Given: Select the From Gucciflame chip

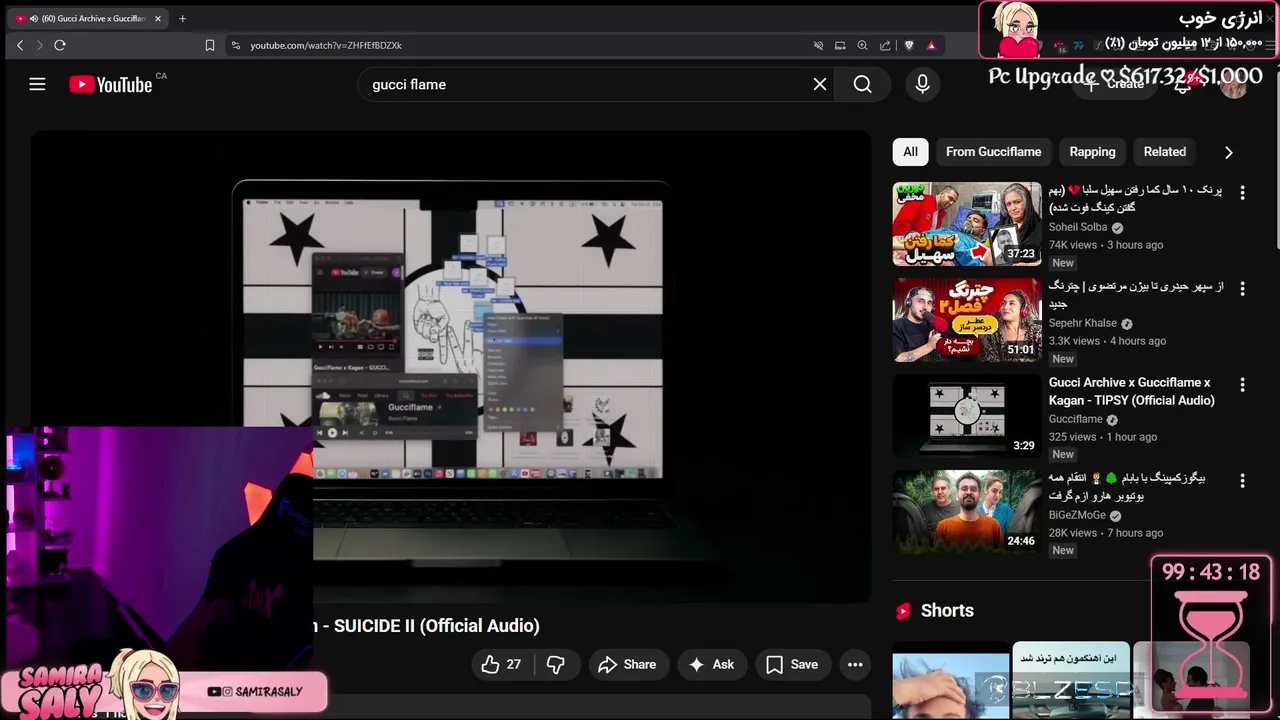Looking at the screenshot, I should pos(993,152).
